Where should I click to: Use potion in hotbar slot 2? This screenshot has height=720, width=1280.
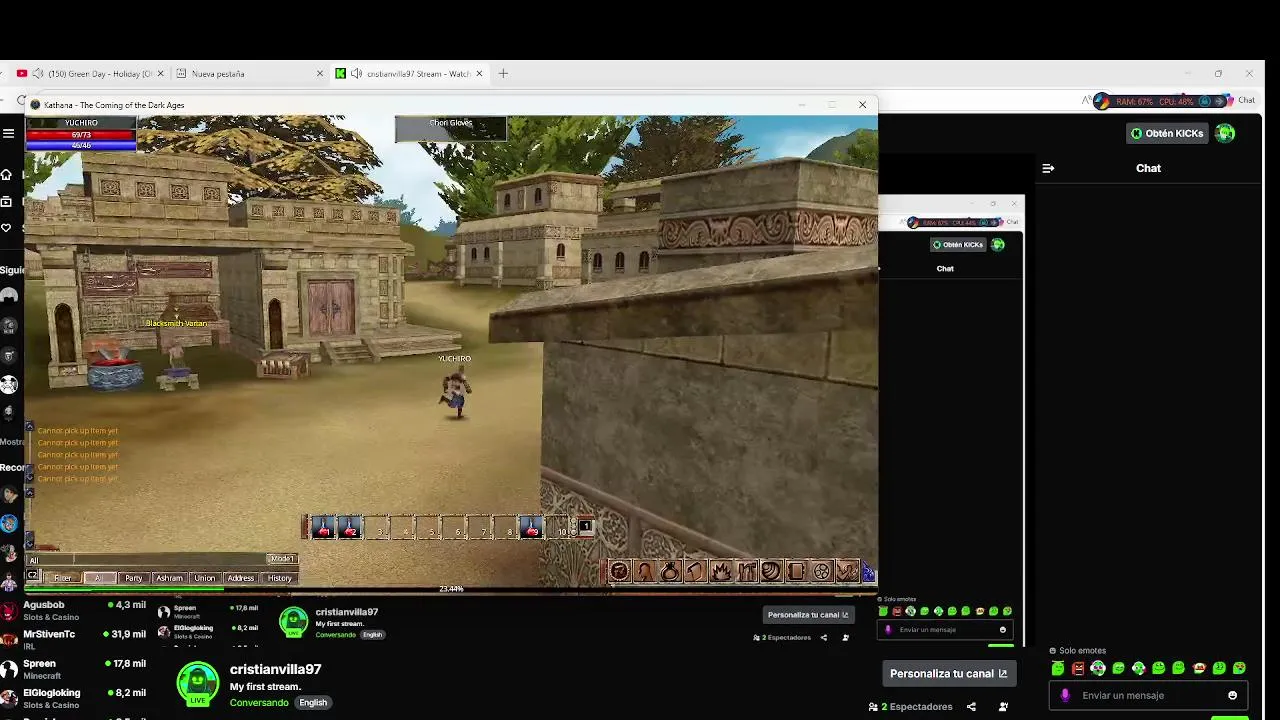click(x=350, y=528)
